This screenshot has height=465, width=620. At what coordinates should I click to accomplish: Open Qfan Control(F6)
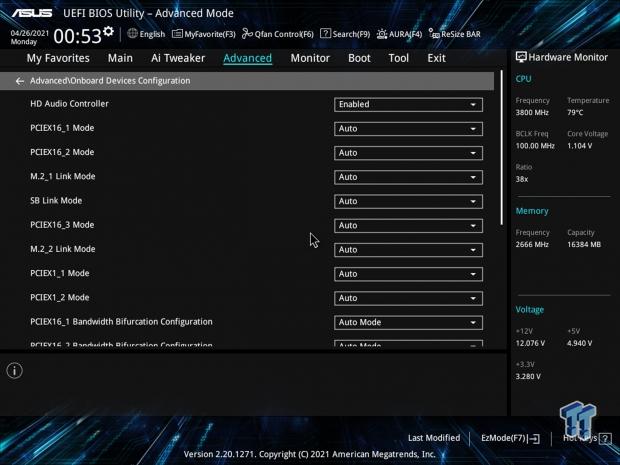[278, 34]
